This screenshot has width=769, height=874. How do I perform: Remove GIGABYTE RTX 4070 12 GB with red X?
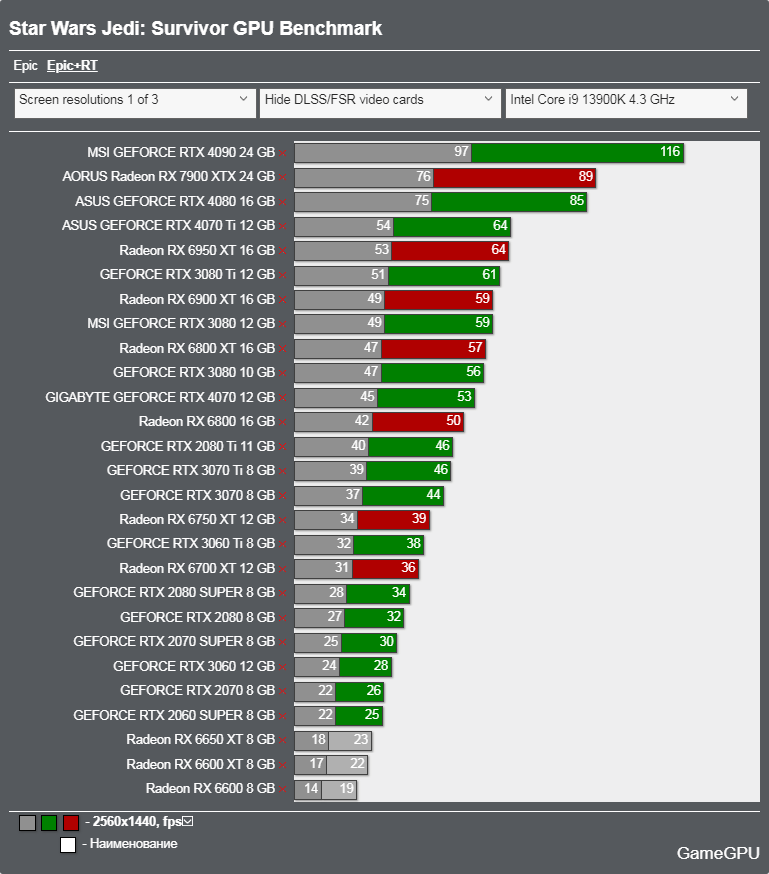pos(283,398)
